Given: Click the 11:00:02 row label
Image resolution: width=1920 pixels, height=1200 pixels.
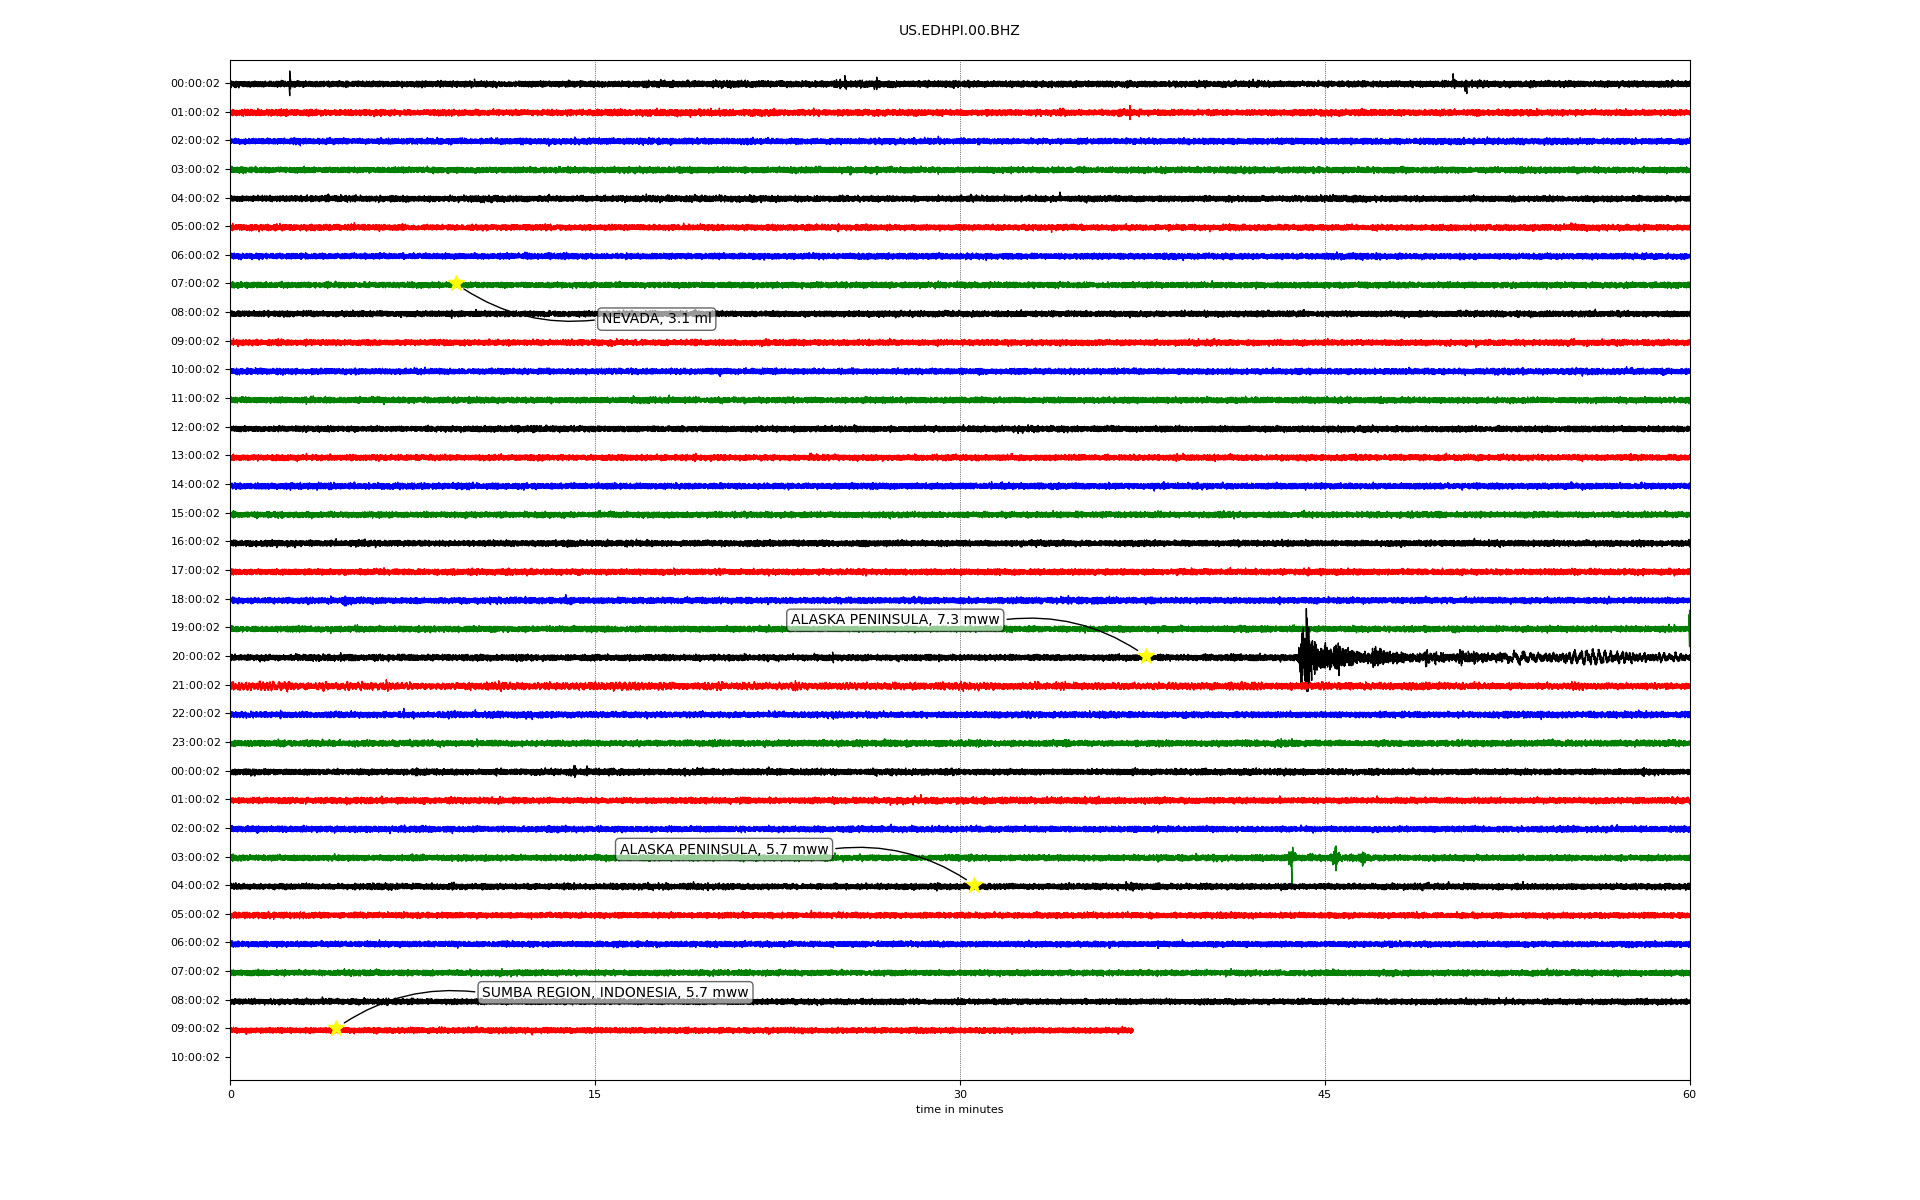Looking at the screenshot, I should tap(195, 399).
